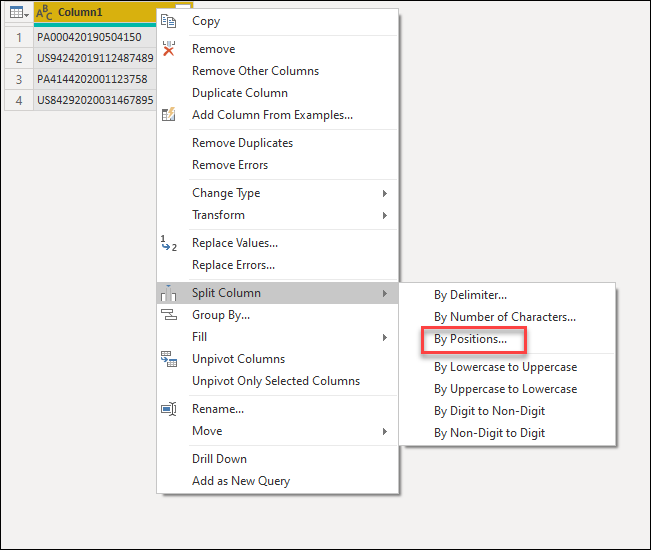The width and height of the screenshot is (651, 550).
Task: Click the Group By icon
Action: coord(169,315)
